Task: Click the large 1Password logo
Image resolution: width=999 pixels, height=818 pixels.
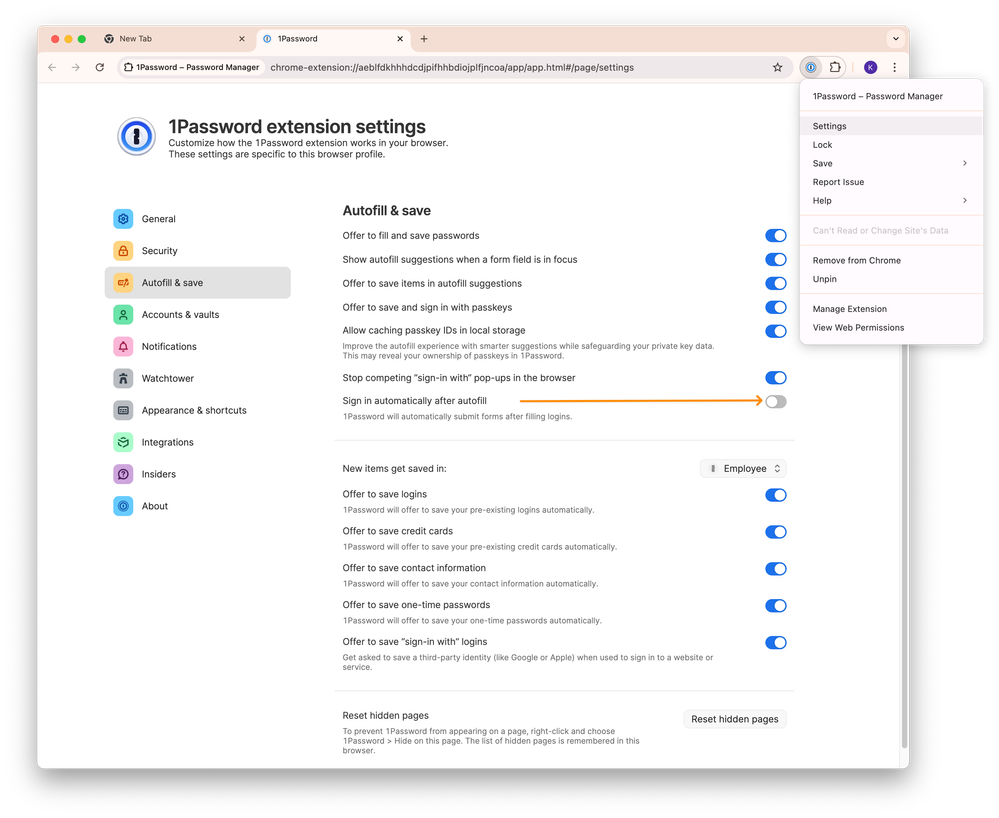Action: tap(136, 136)
